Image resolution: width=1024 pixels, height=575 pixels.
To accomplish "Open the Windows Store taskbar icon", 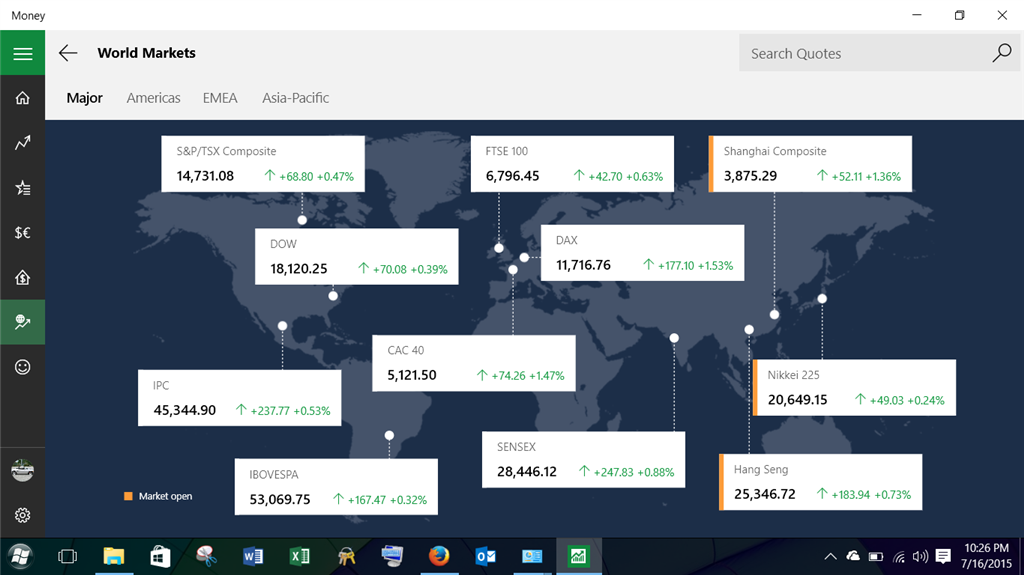I will pyautogui.click(x=160, y=557).
